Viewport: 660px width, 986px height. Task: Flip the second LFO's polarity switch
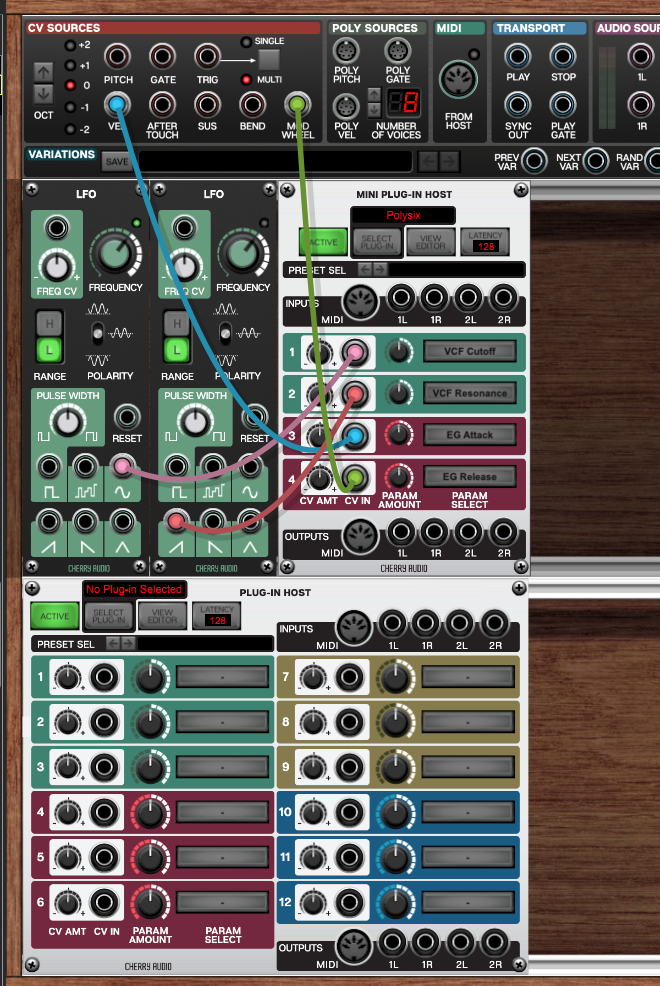224,333
